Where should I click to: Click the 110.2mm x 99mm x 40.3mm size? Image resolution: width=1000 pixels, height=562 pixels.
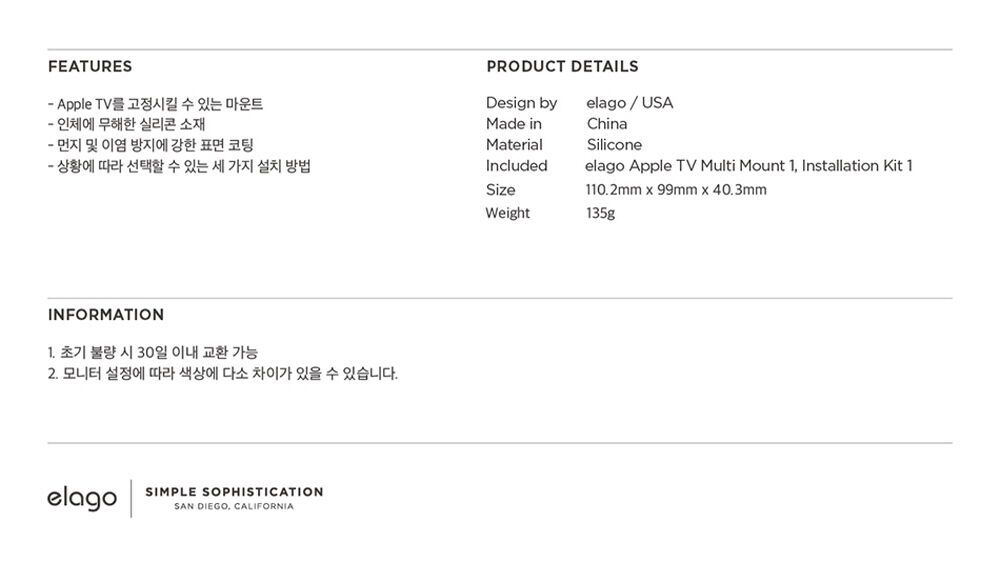point(676,189)
